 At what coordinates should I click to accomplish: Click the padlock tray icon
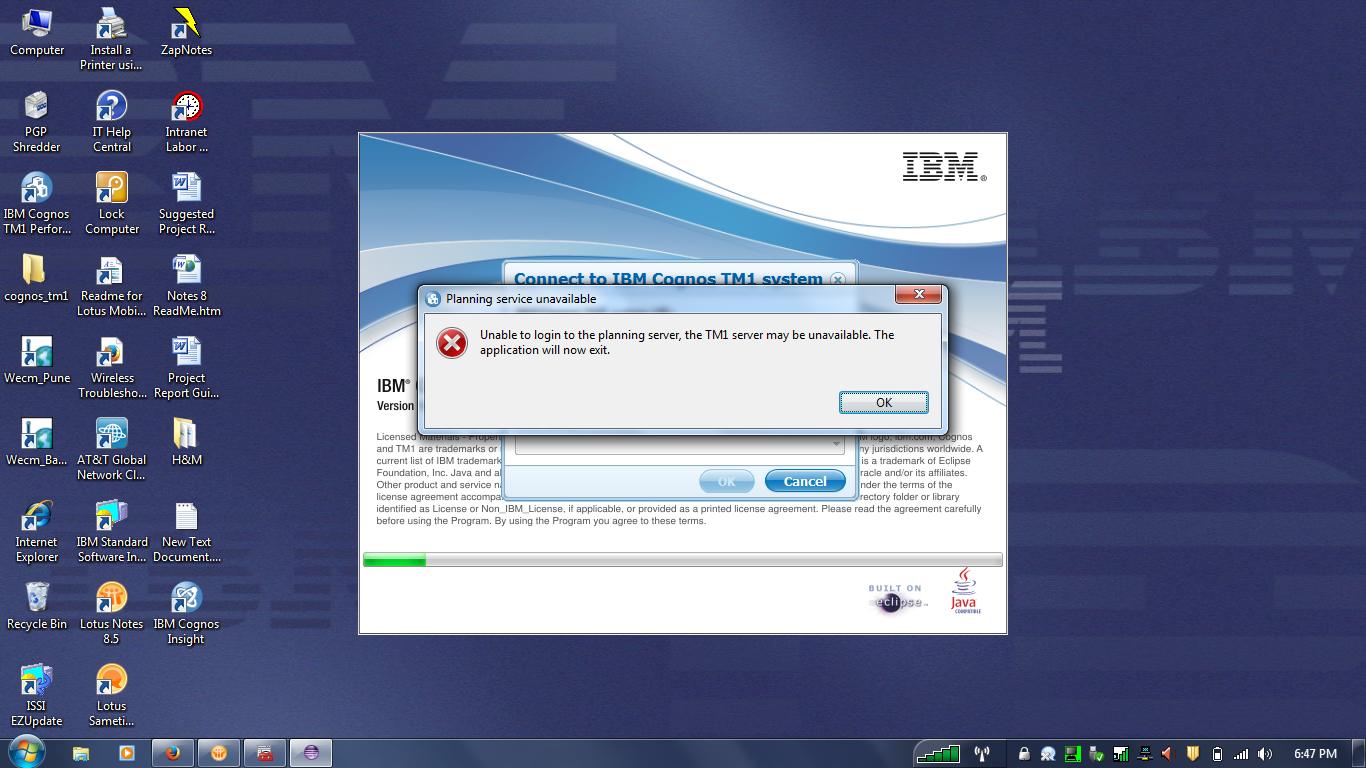pos(1024,754)
